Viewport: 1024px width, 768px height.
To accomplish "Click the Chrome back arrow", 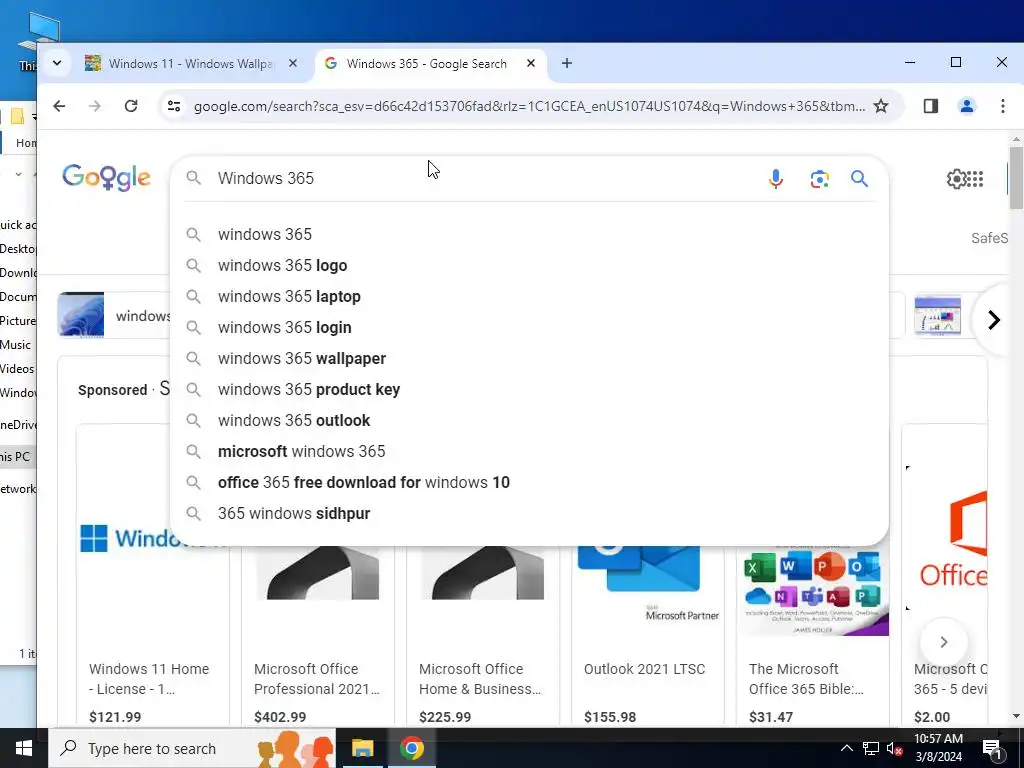I will [59, 106].
